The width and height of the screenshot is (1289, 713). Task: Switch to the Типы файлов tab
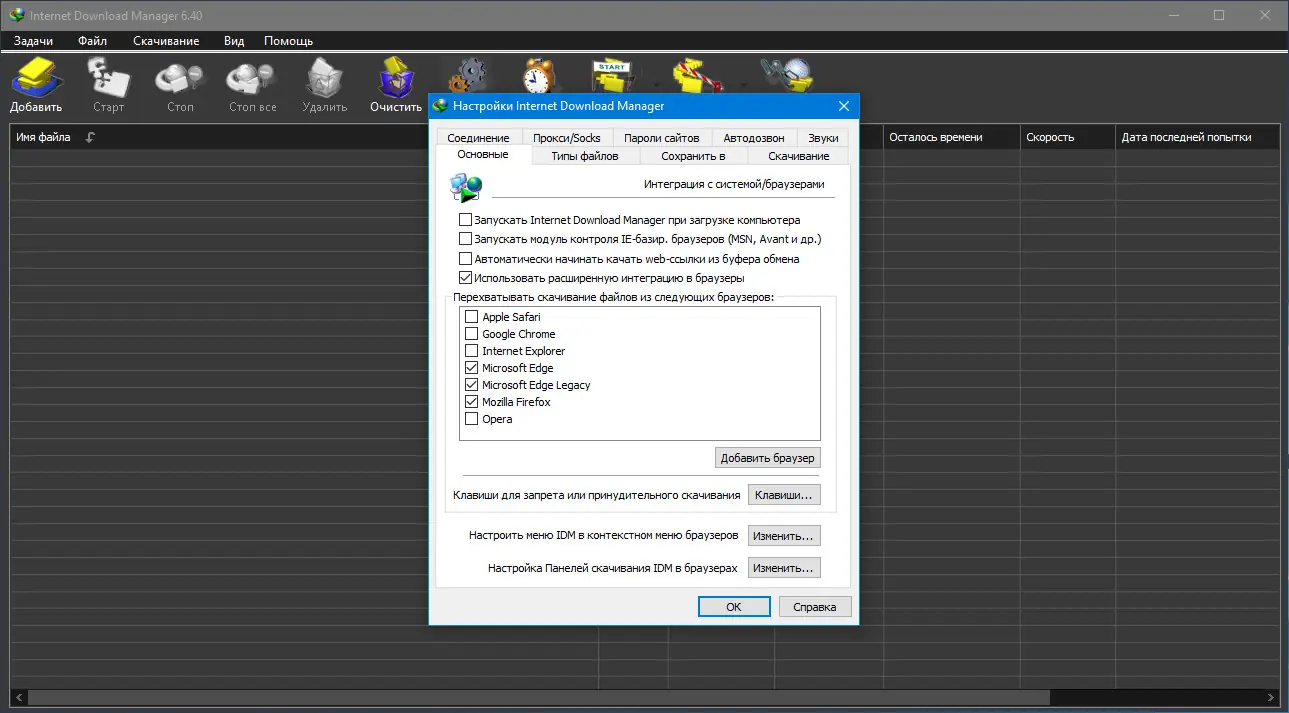click(585, 156)
